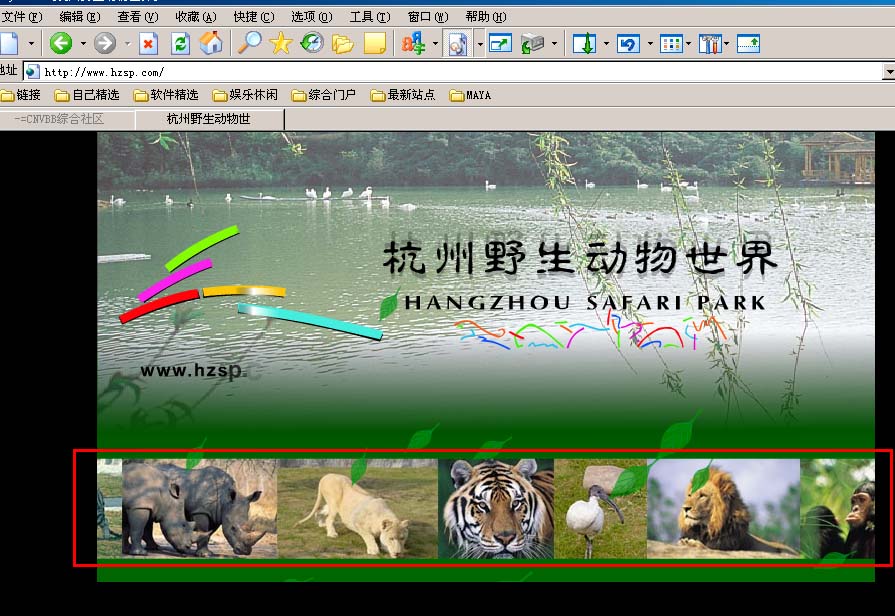The width and height of the screenshot is (895, 616).
Task: Expand the Forward button history dropdown
Action: [127, 43]
